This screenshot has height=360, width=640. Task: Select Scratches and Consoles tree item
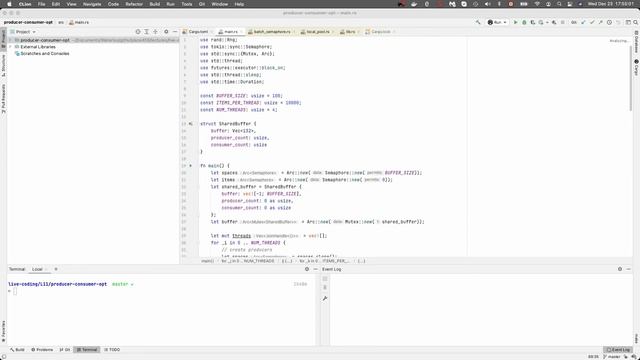click(x=45, y=53)
